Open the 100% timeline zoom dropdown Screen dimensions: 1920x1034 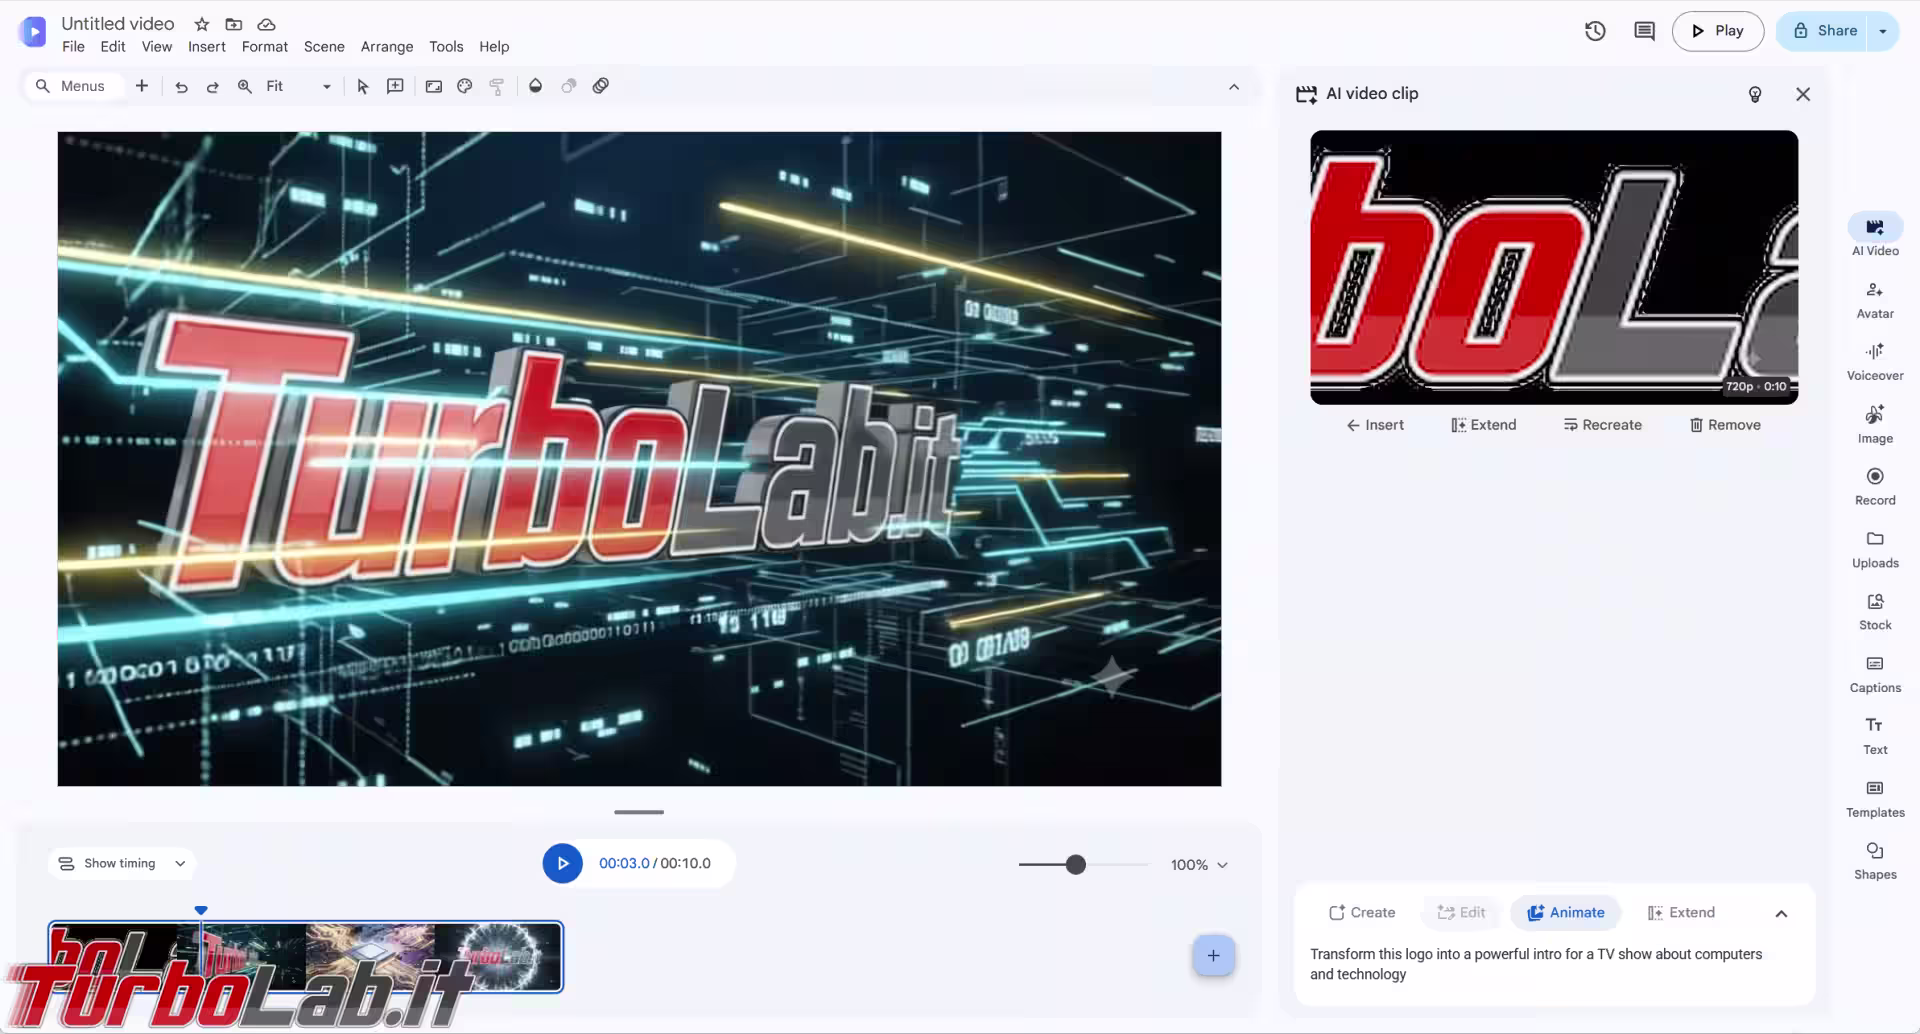1199,865
